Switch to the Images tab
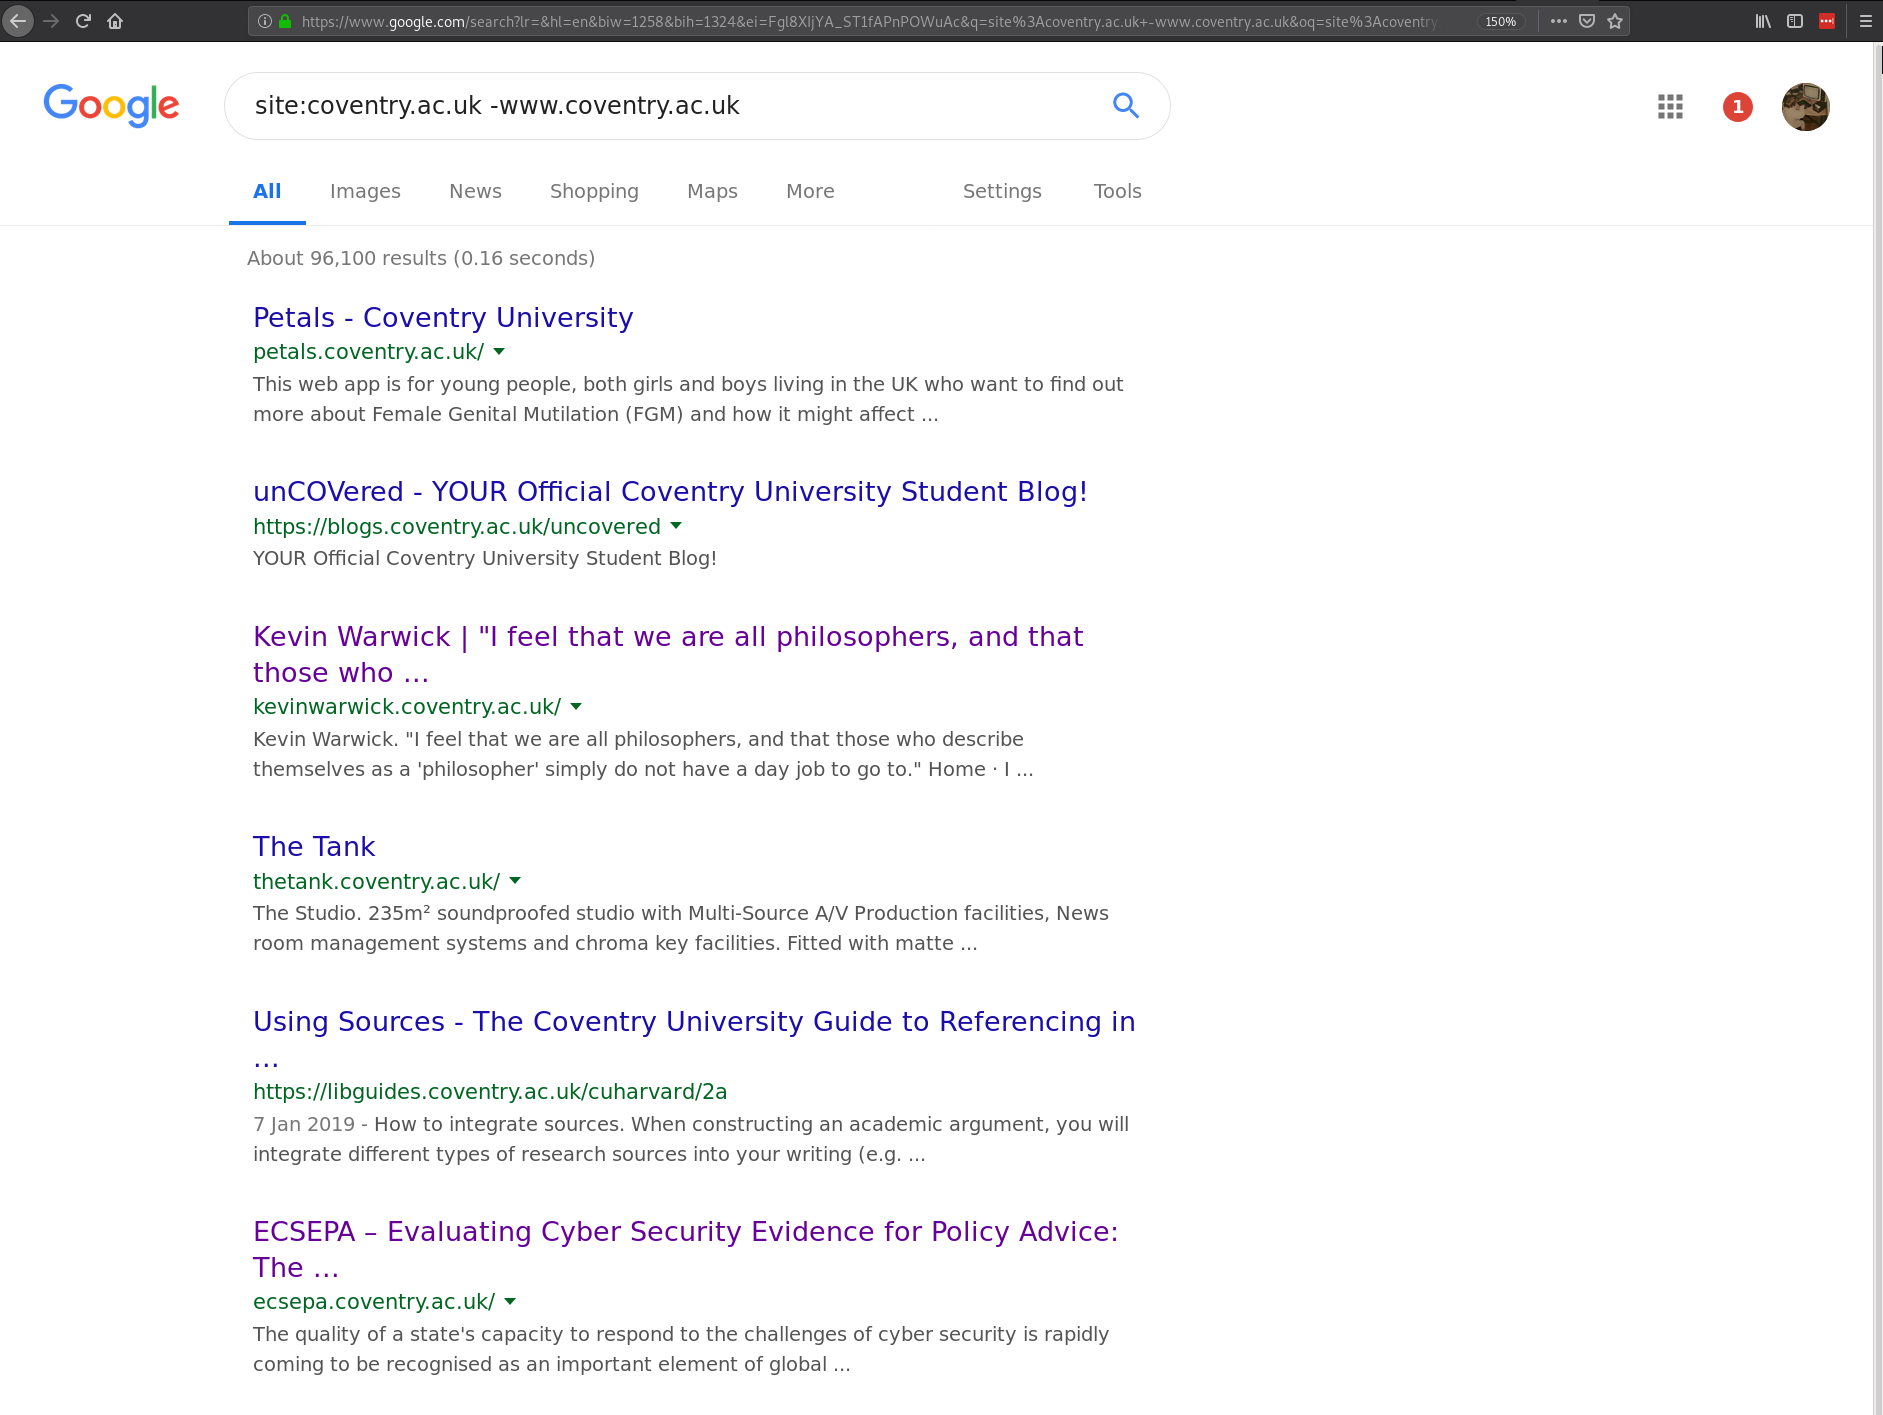Screen dimensions: 1883x1415 pos(365,191)
